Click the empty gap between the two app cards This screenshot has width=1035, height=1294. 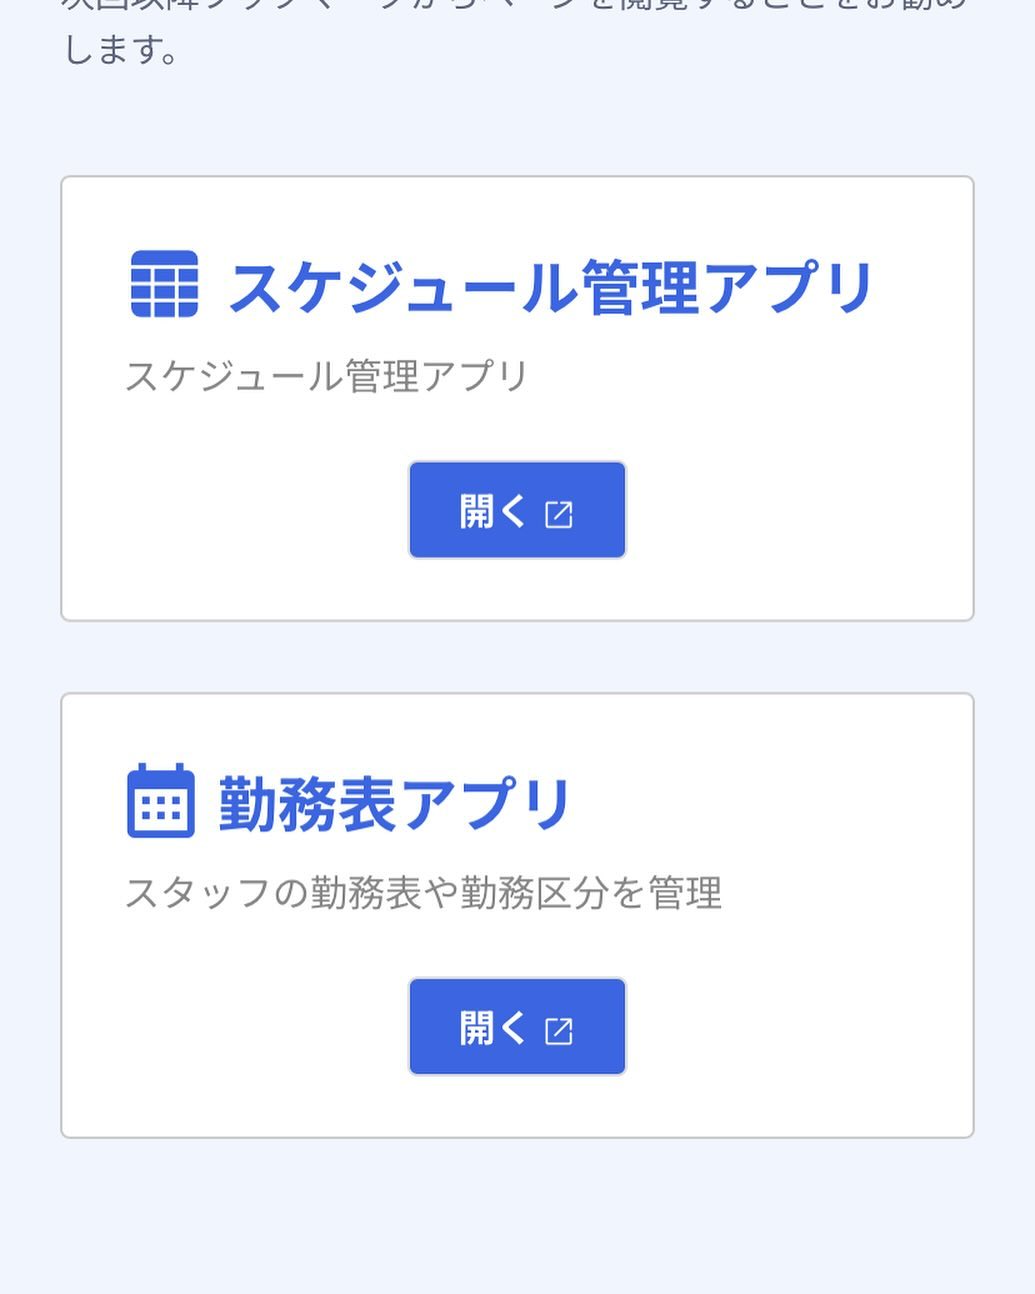517,657
